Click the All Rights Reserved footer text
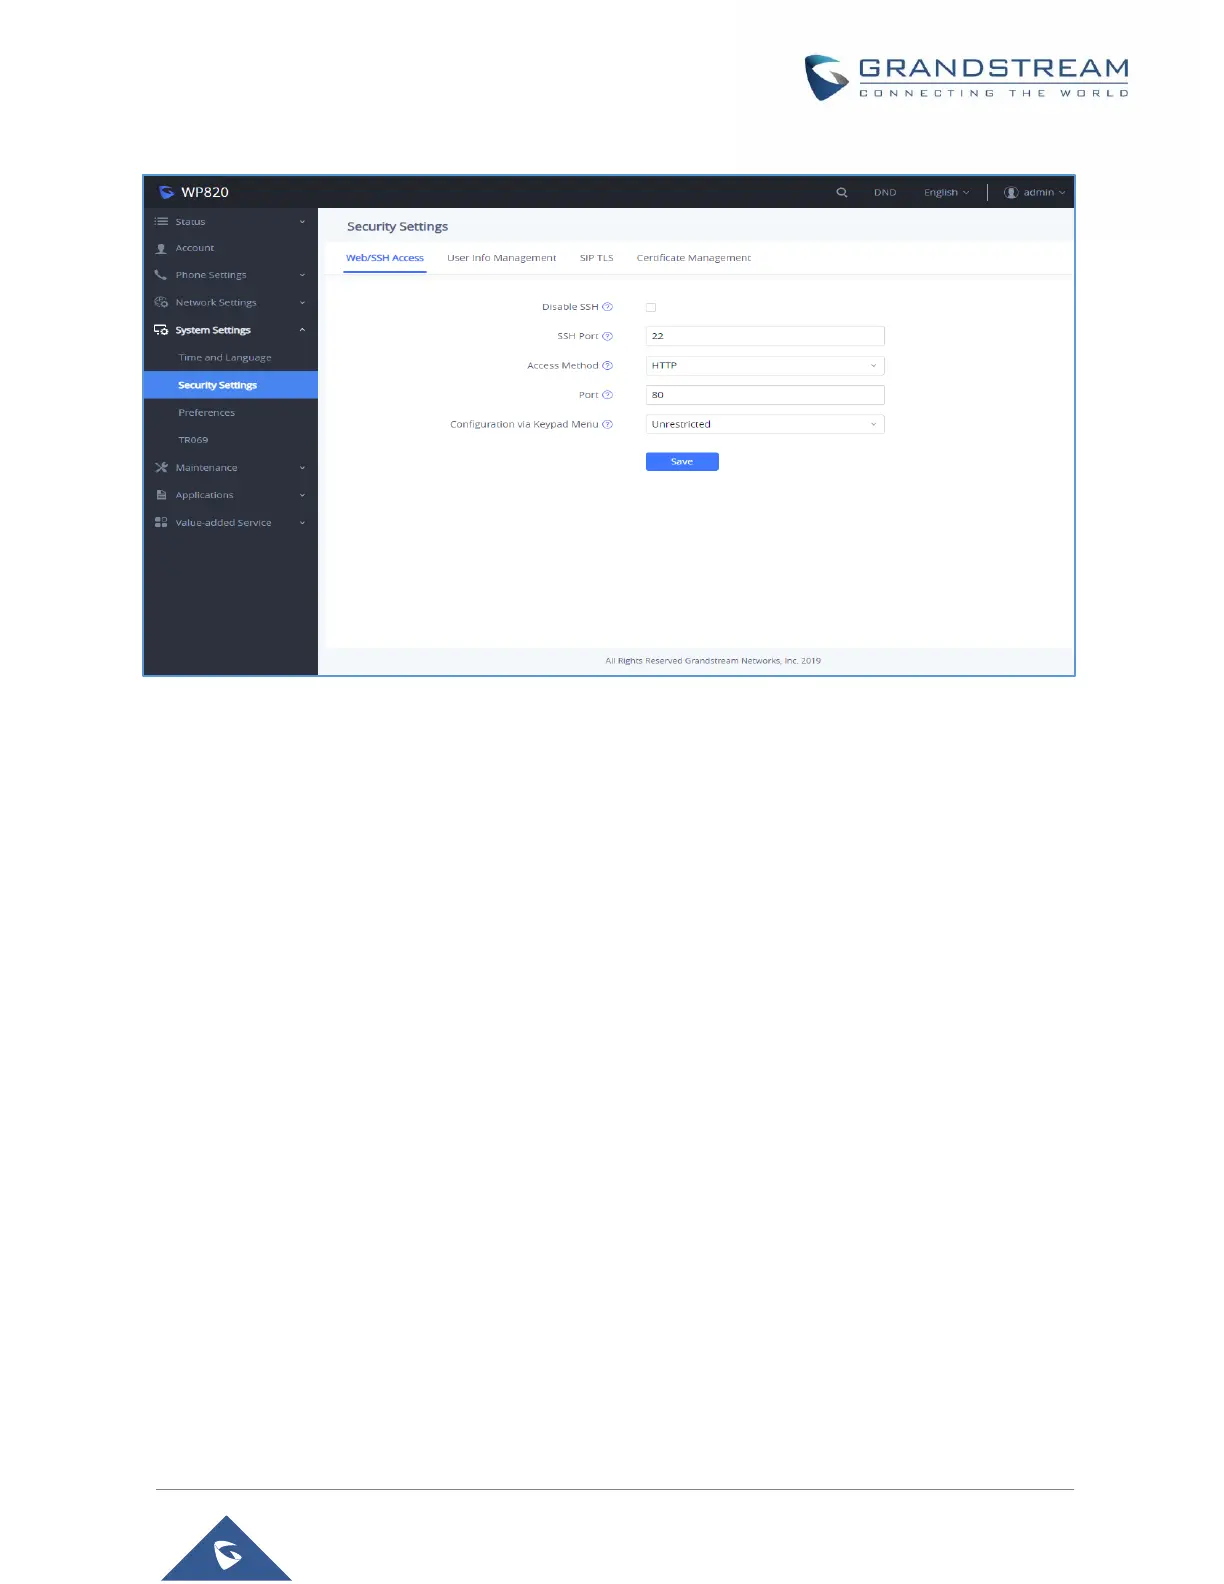 [x=713, y=661]
